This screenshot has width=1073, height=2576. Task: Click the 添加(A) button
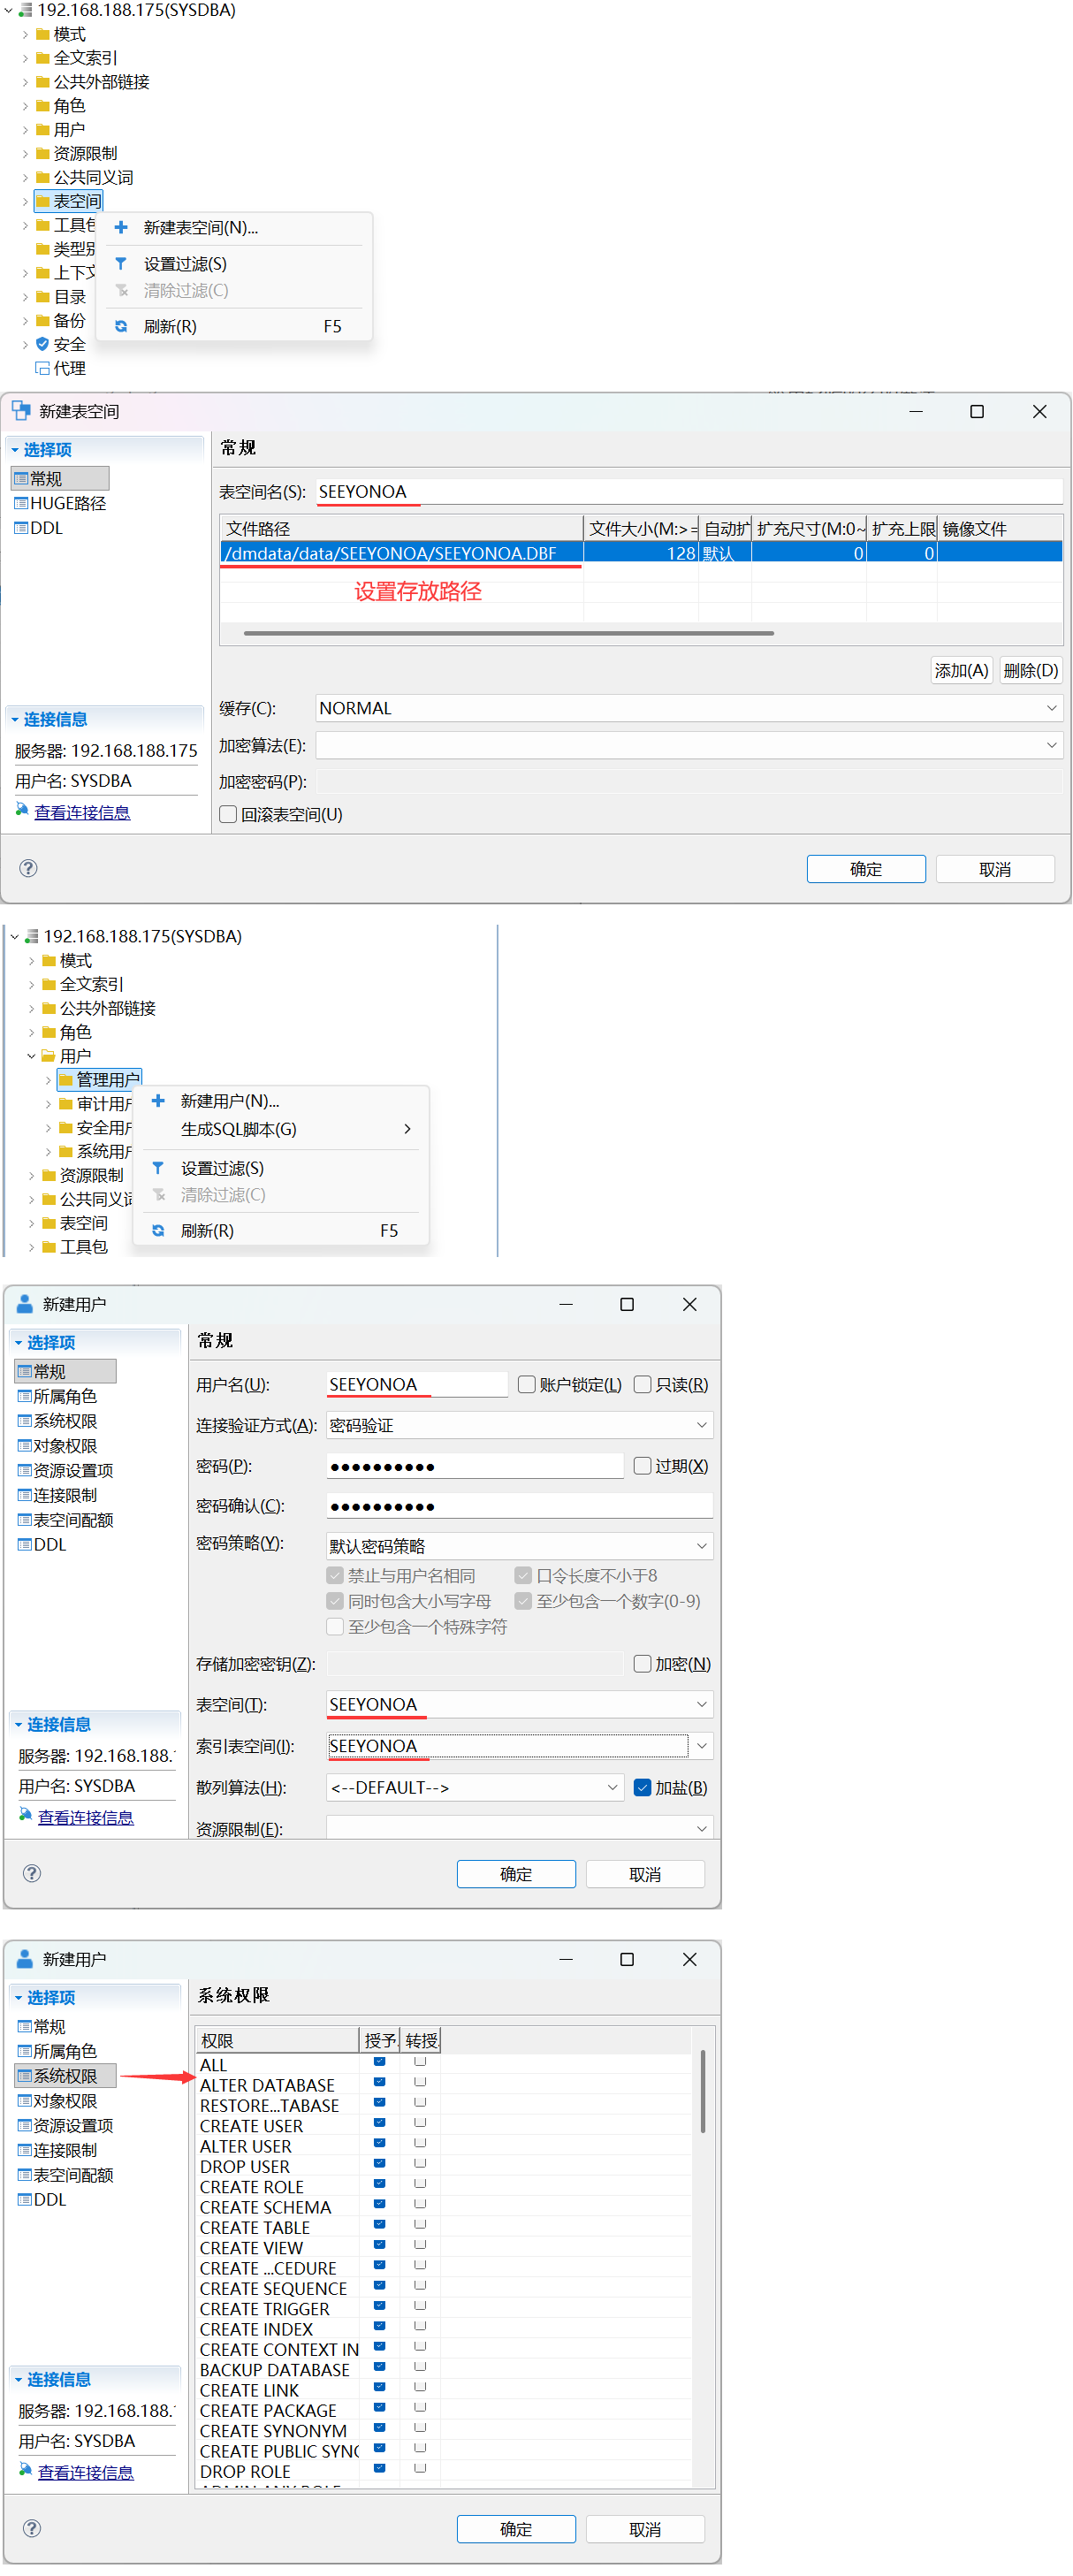pos(961,671)
